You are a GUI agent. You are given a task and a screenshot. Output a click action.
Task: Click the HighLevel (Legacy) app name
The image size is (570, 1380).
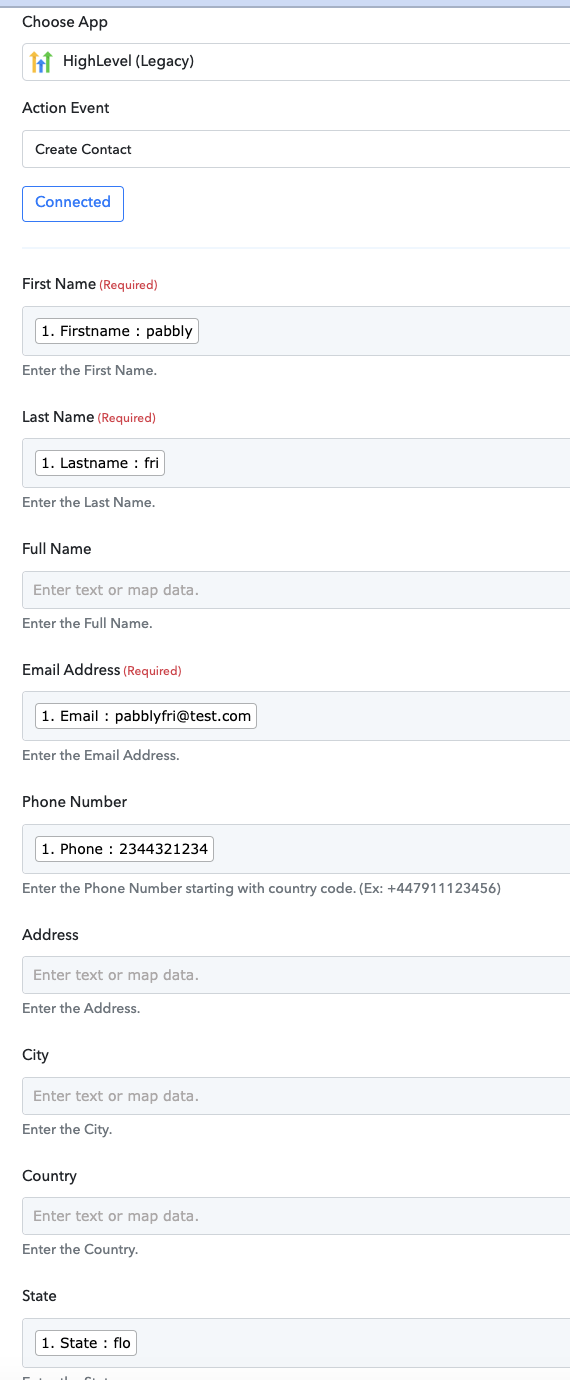[128, 61]
